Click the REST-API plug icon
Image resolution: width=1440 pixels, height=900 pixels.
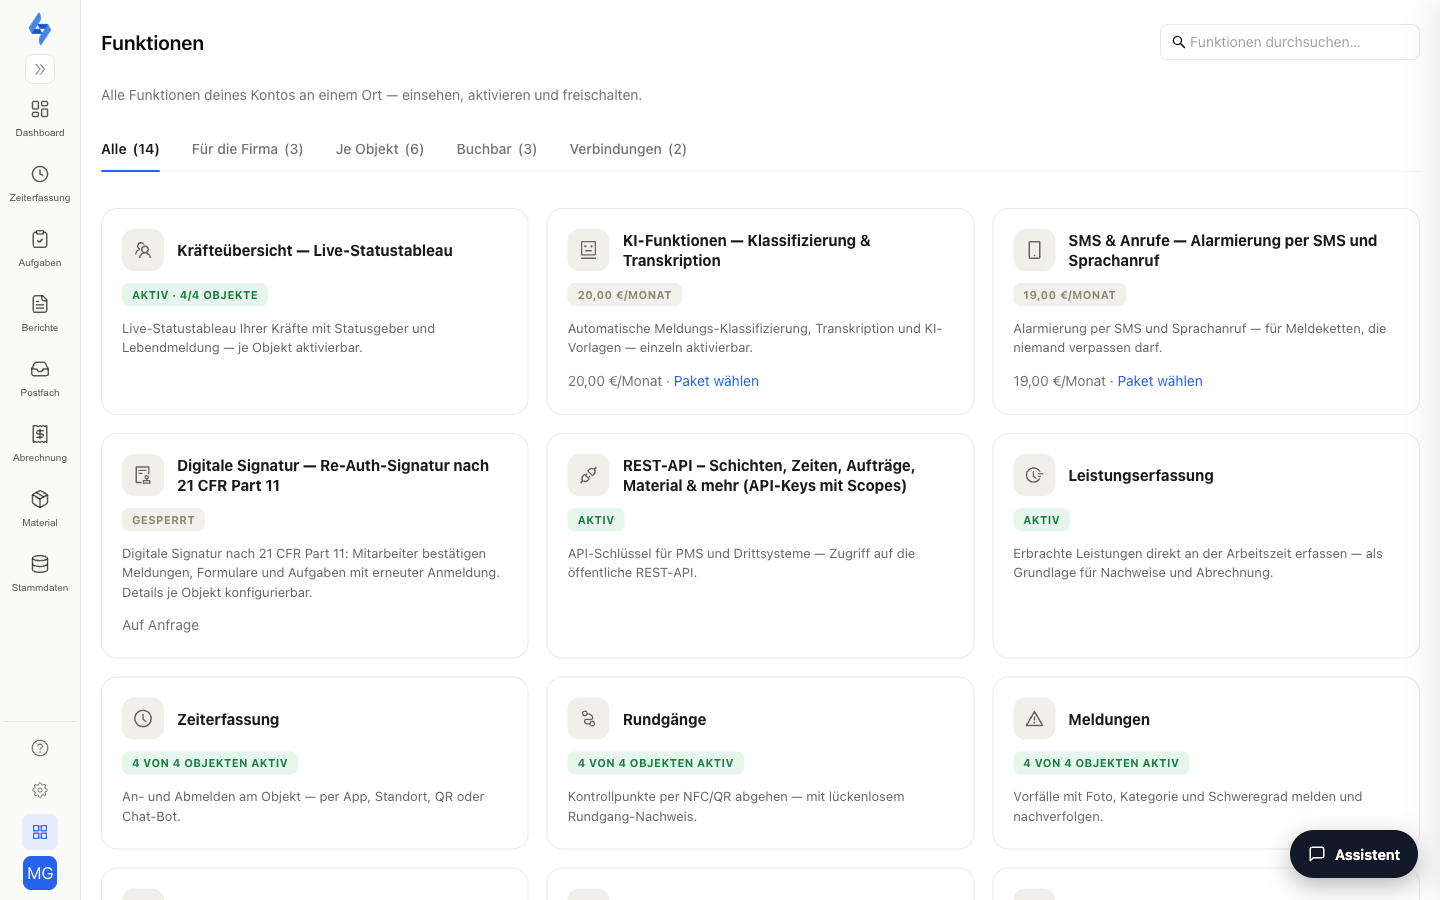(x=589, y=475)
